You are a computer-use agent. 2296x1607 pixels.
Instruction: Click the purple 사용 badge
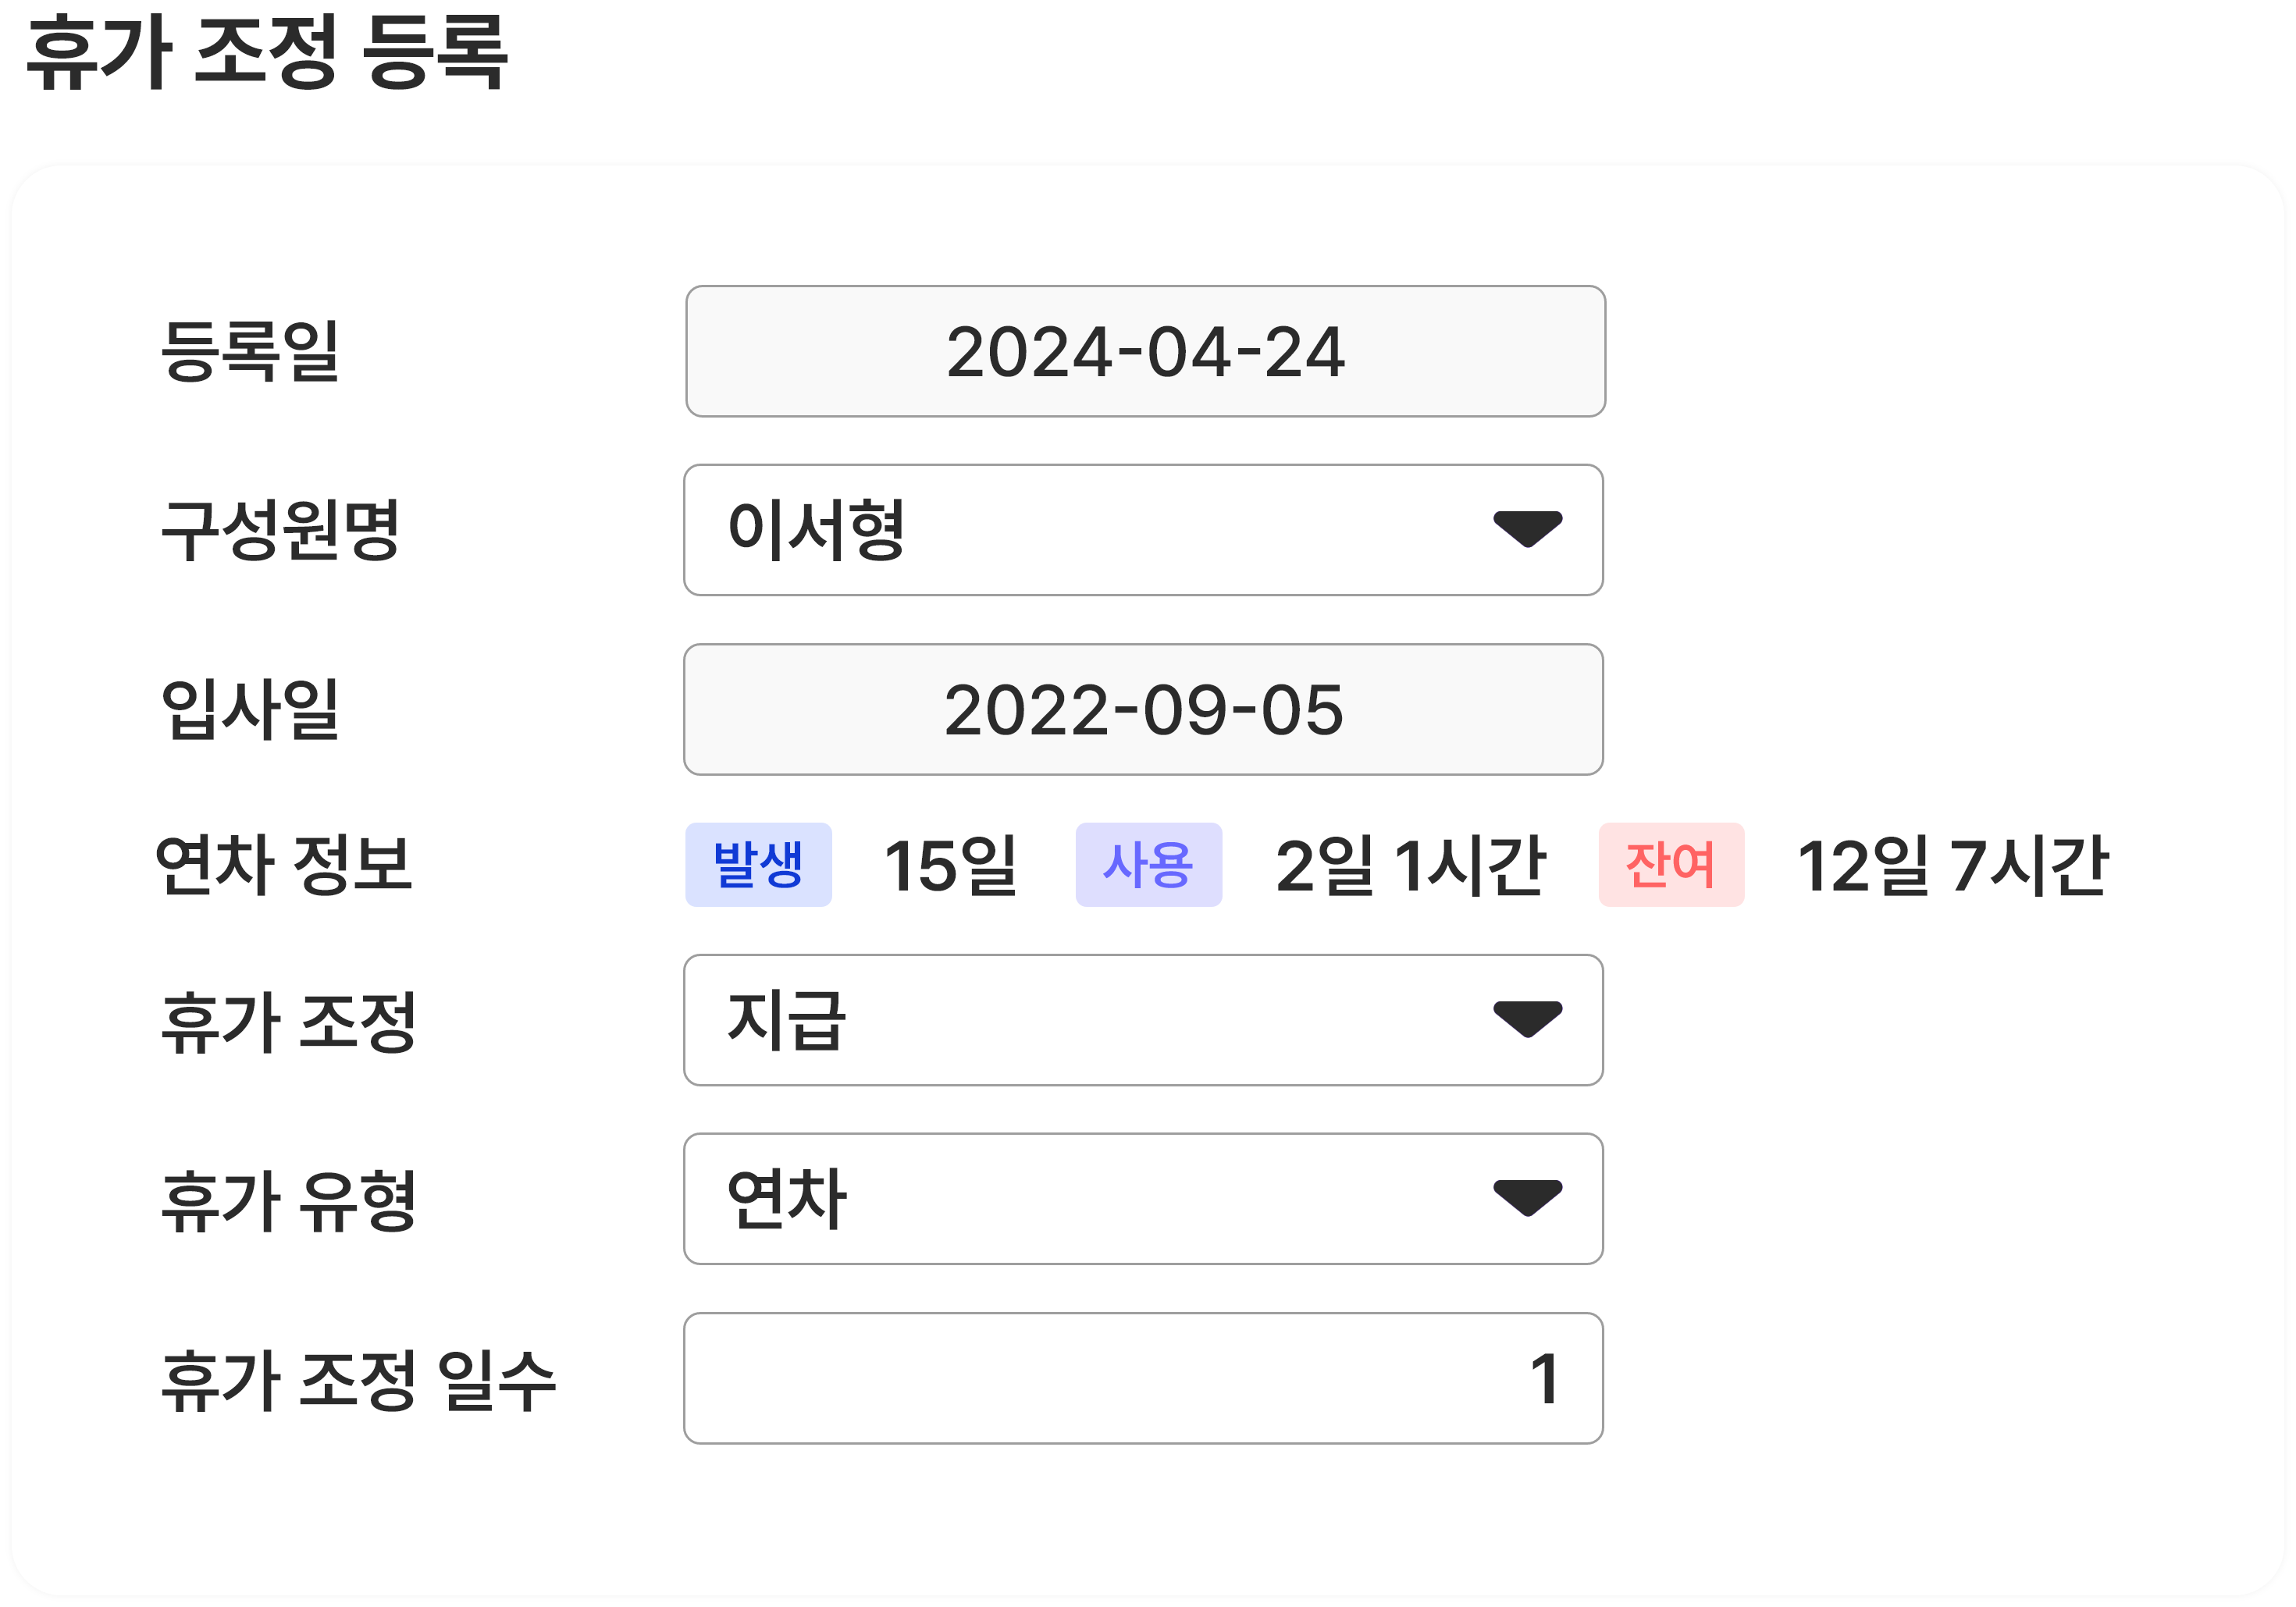click(x=1148, y=865)
